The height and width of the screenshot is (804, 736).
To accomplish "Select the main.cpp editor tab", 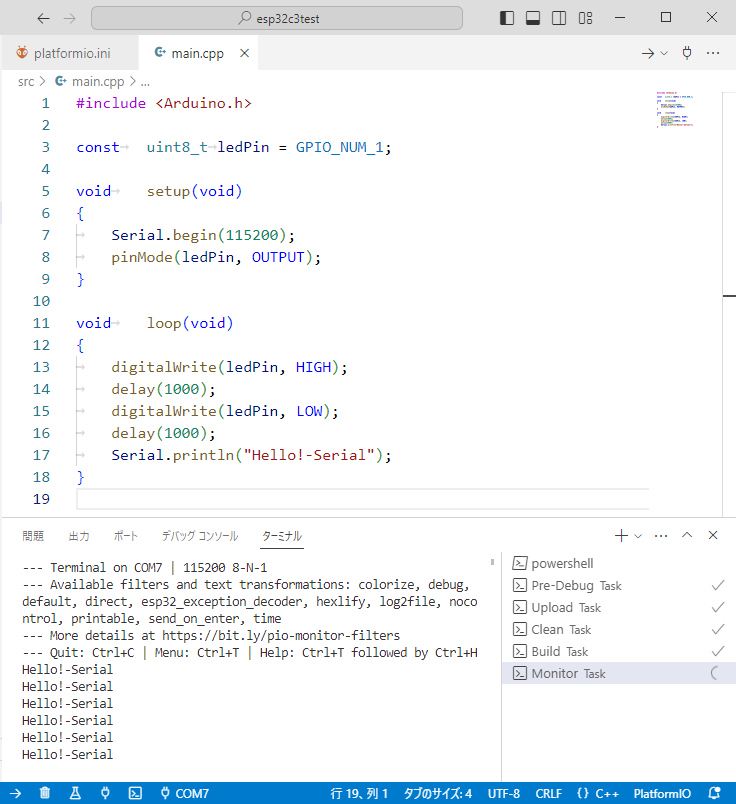I will tap(197, 53).
